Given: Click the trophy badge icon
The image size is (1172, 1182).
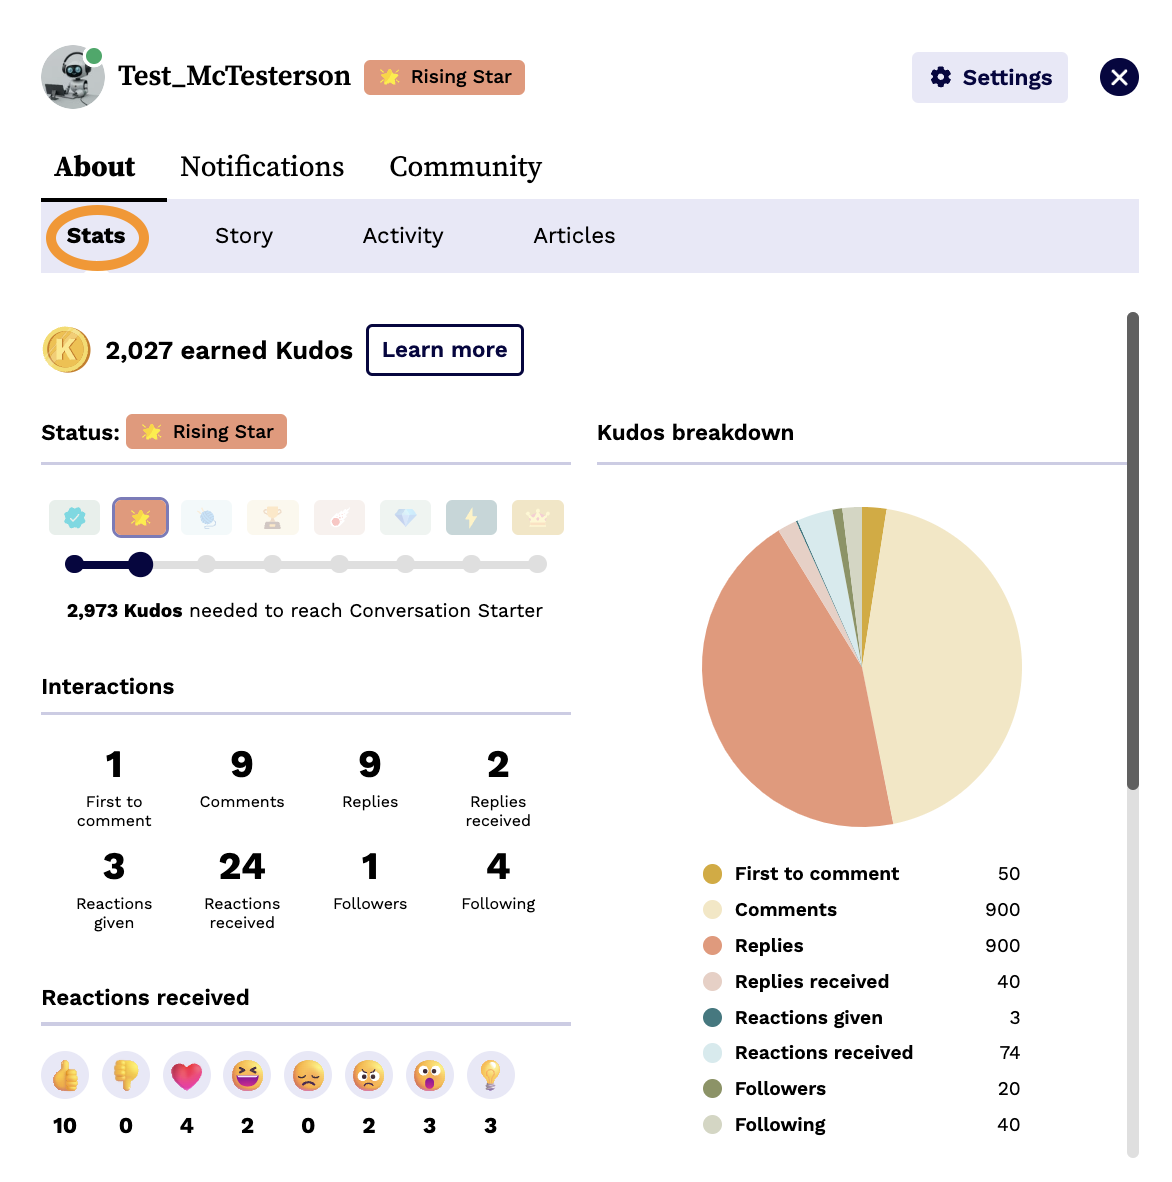Looking at the screenshot, I should coord(272,517).
